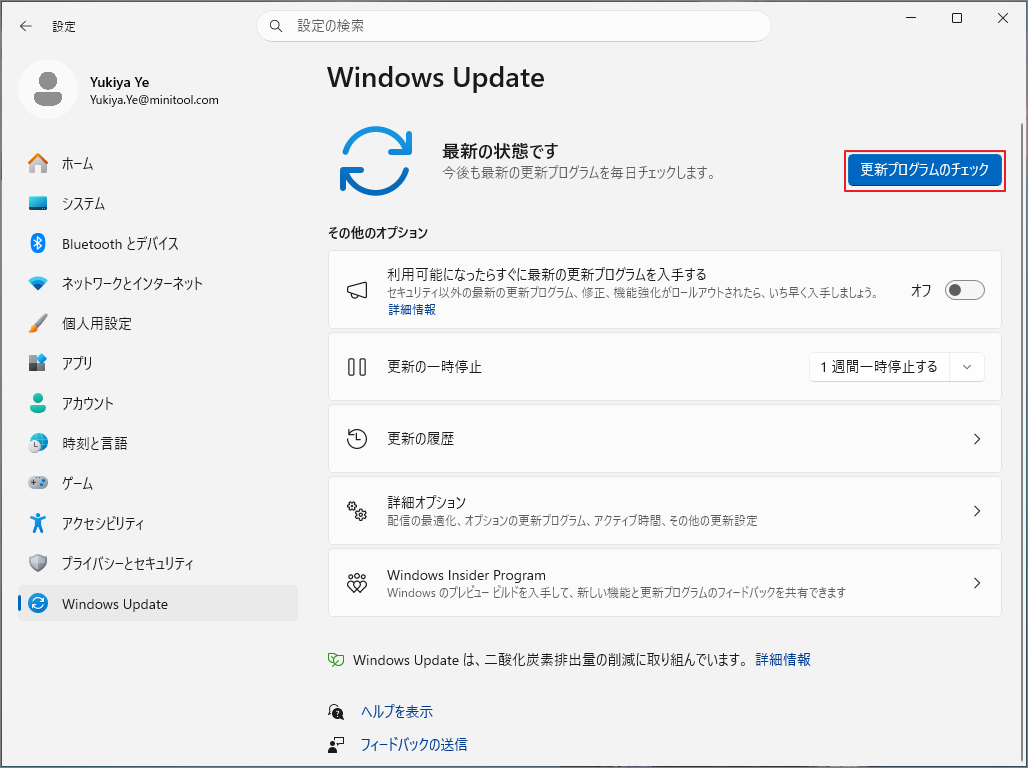Viewport: 1028px width, 768px height.
Task: Click the アクセシビリティ figure icon
Action: tap(38, 523)
